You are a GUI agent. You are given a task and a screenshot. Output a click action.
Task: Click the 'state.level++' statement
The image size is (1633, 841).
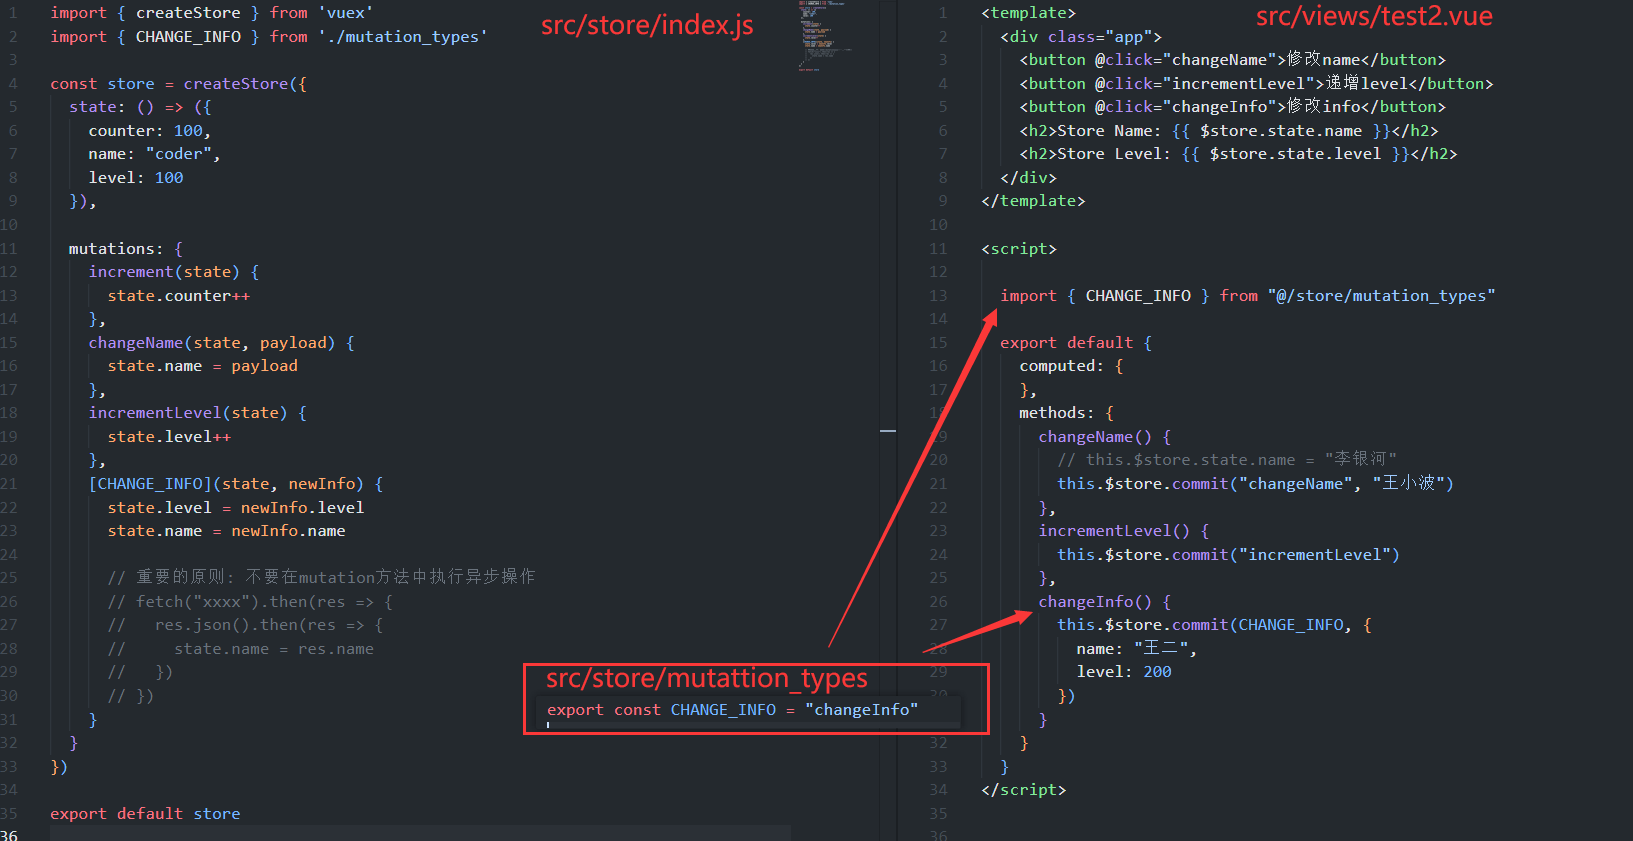point(169,437)
